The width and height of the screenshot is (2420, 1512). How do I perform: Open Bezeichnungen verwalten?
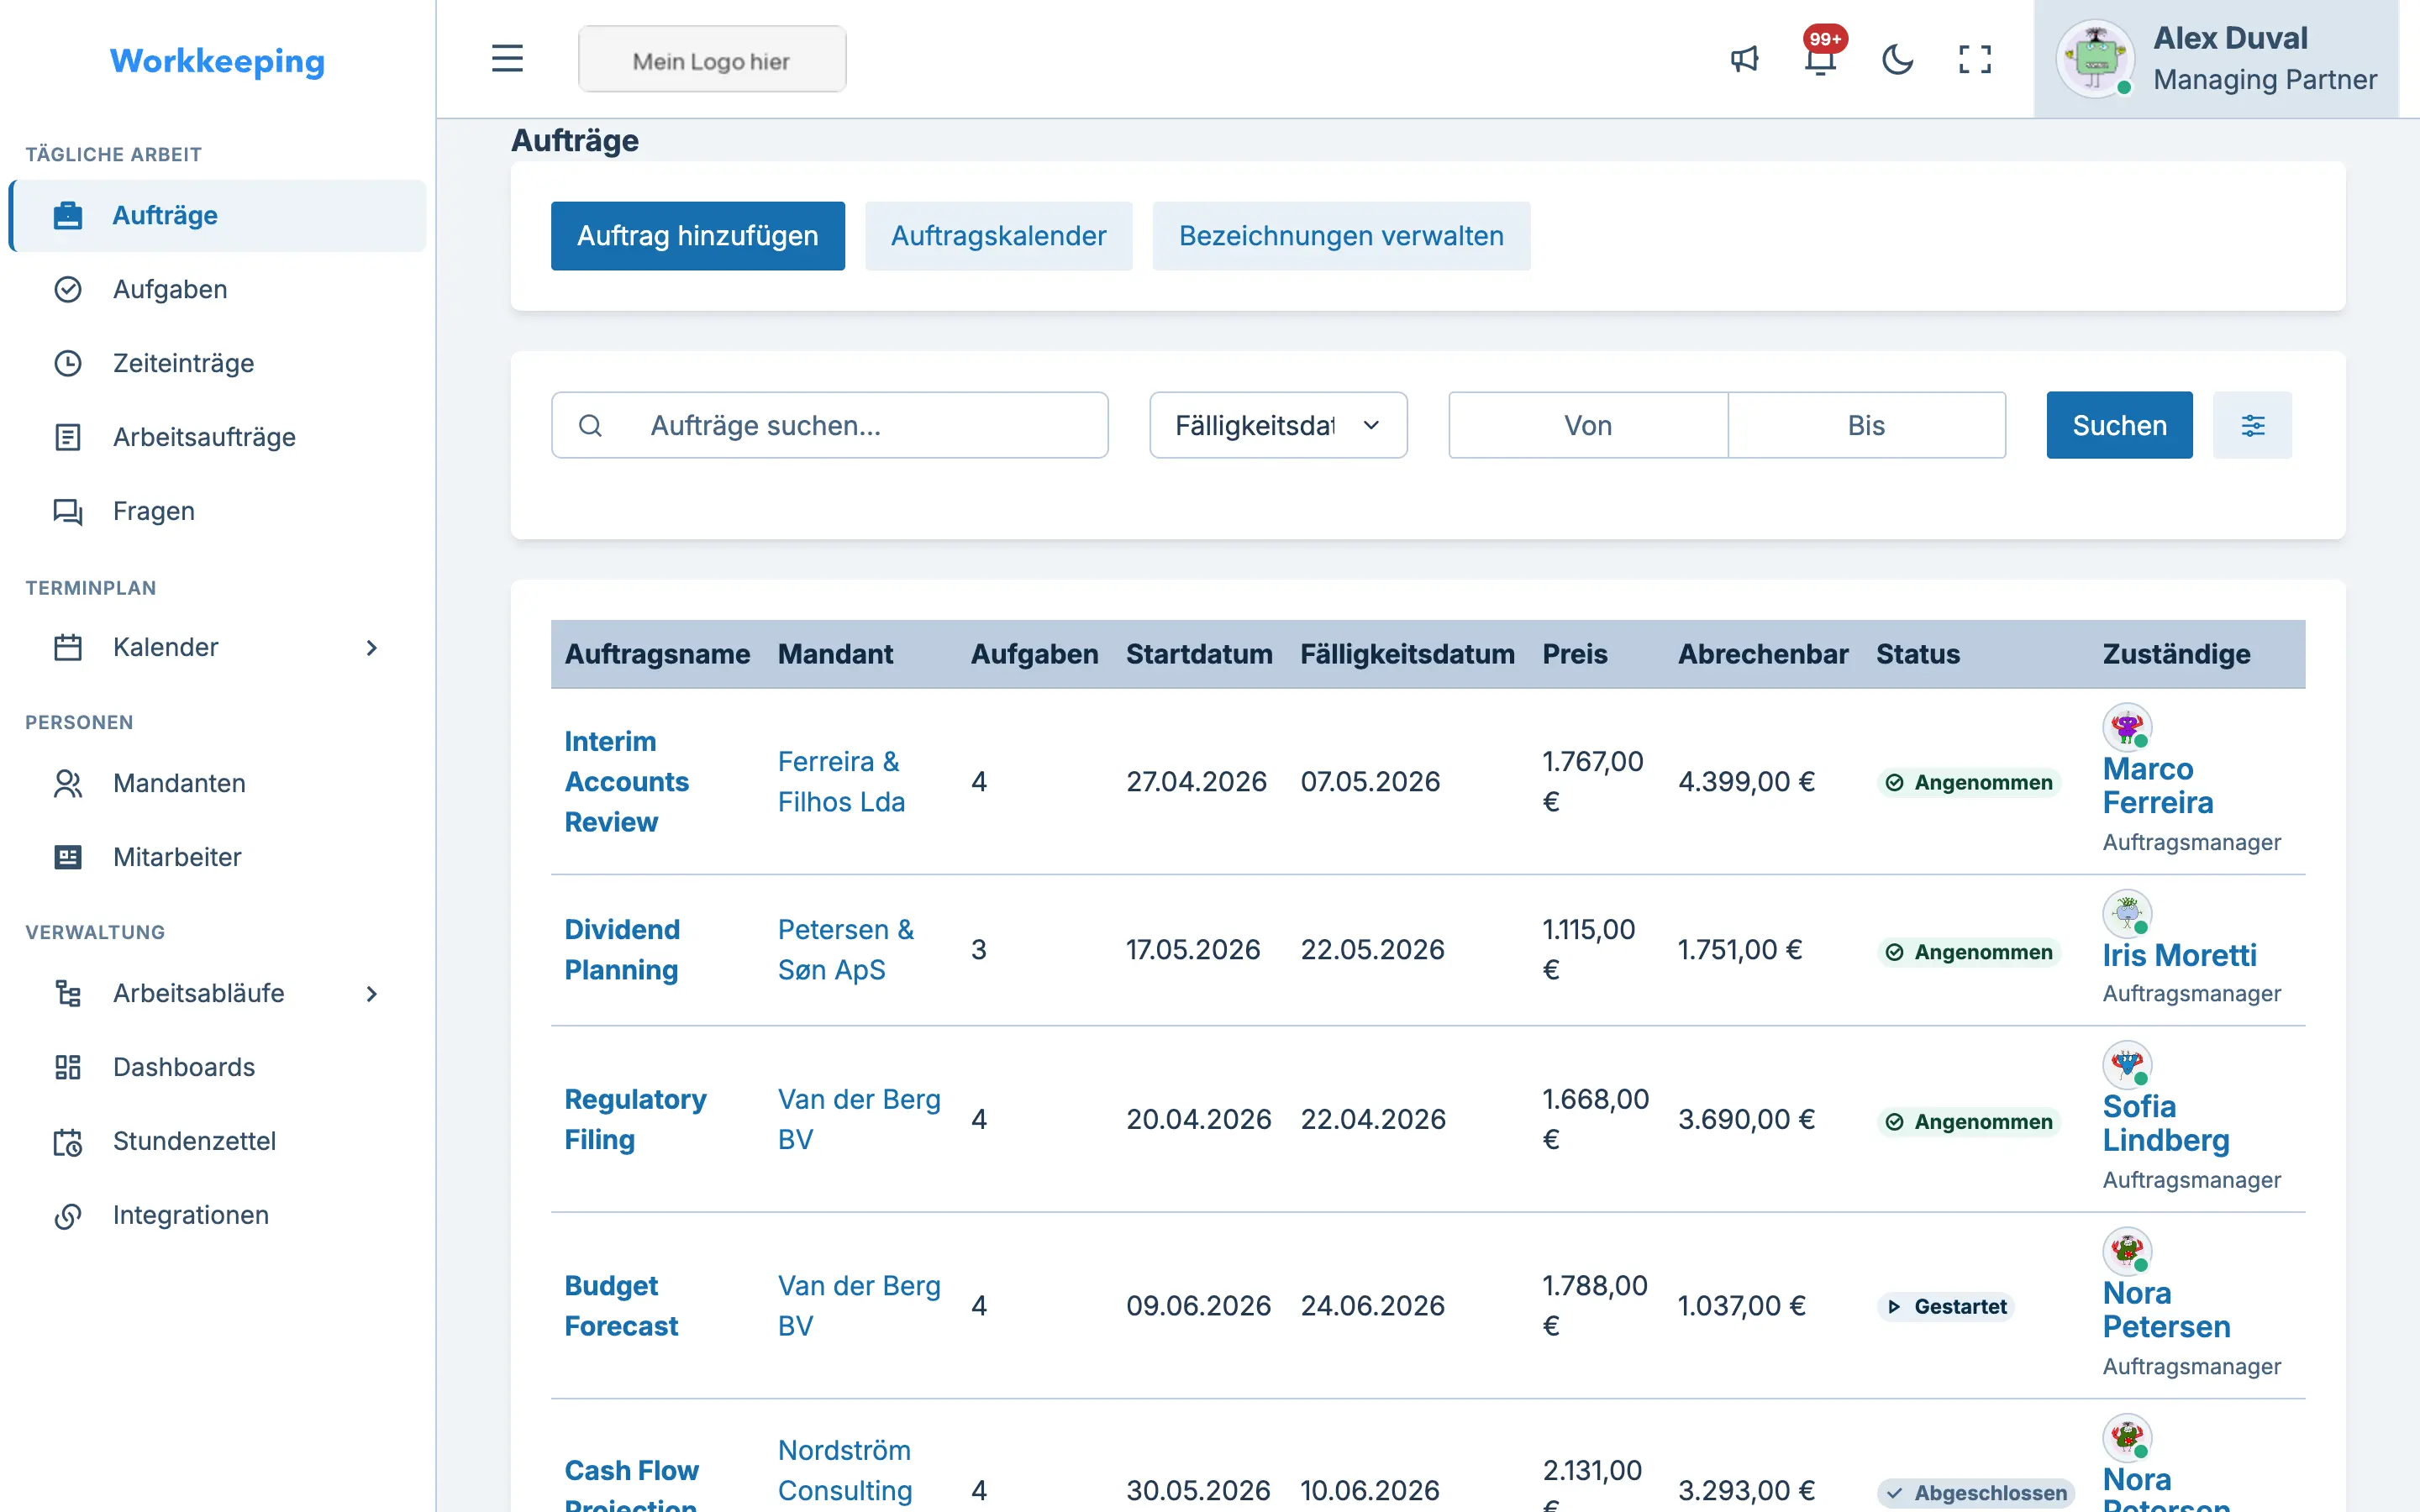point(1341,236)
